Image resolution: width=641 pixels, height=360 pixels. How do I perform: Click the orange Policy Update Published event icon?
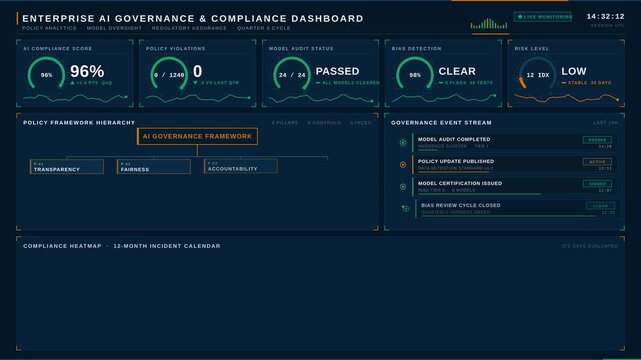pyautogui.click(x=403, y=165)
